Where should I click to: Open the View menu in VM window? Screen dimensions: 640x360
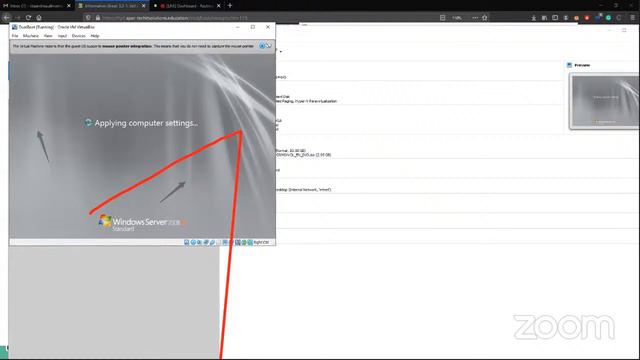48,36
